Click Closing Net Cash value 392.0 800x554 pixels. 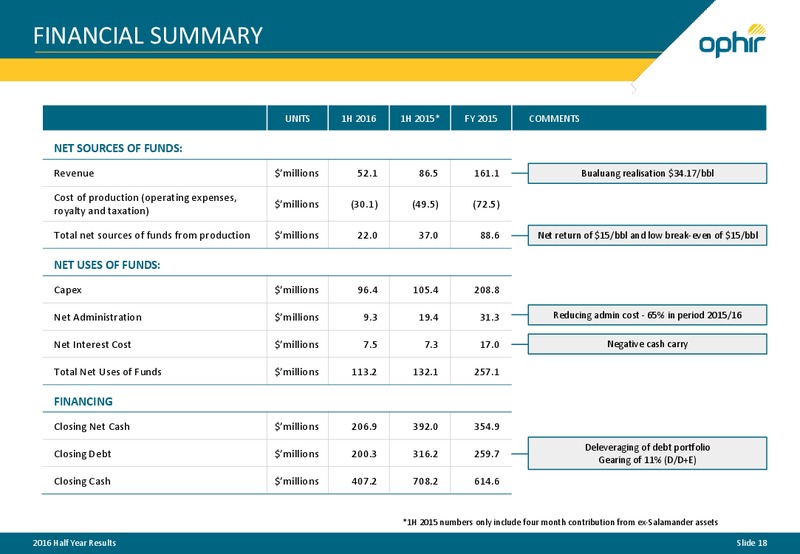click(x=426, y=426)
